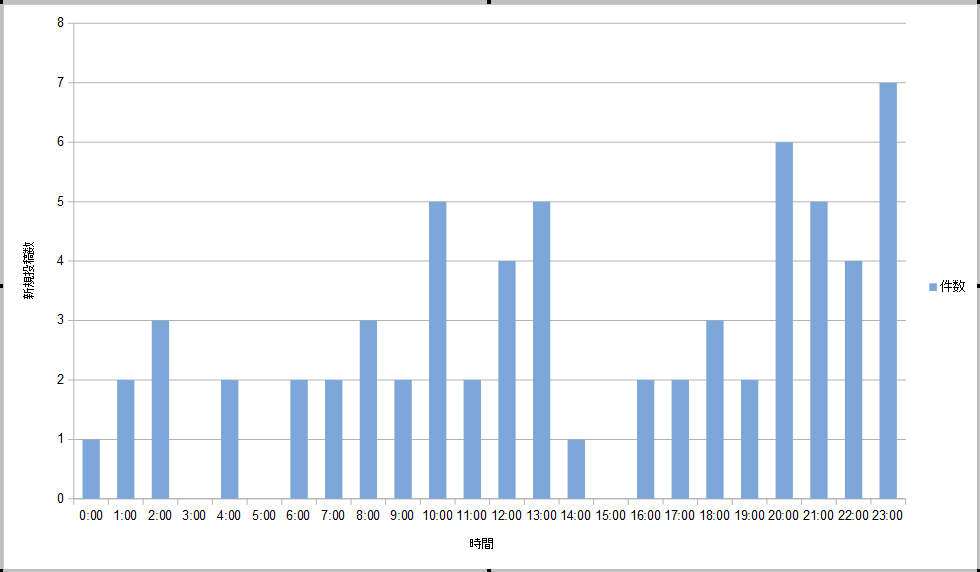Screen dimensions: 980x572
Task: Select the value 8 on the vertical axis
Action: pyautogui.click(x=60, y=23)
